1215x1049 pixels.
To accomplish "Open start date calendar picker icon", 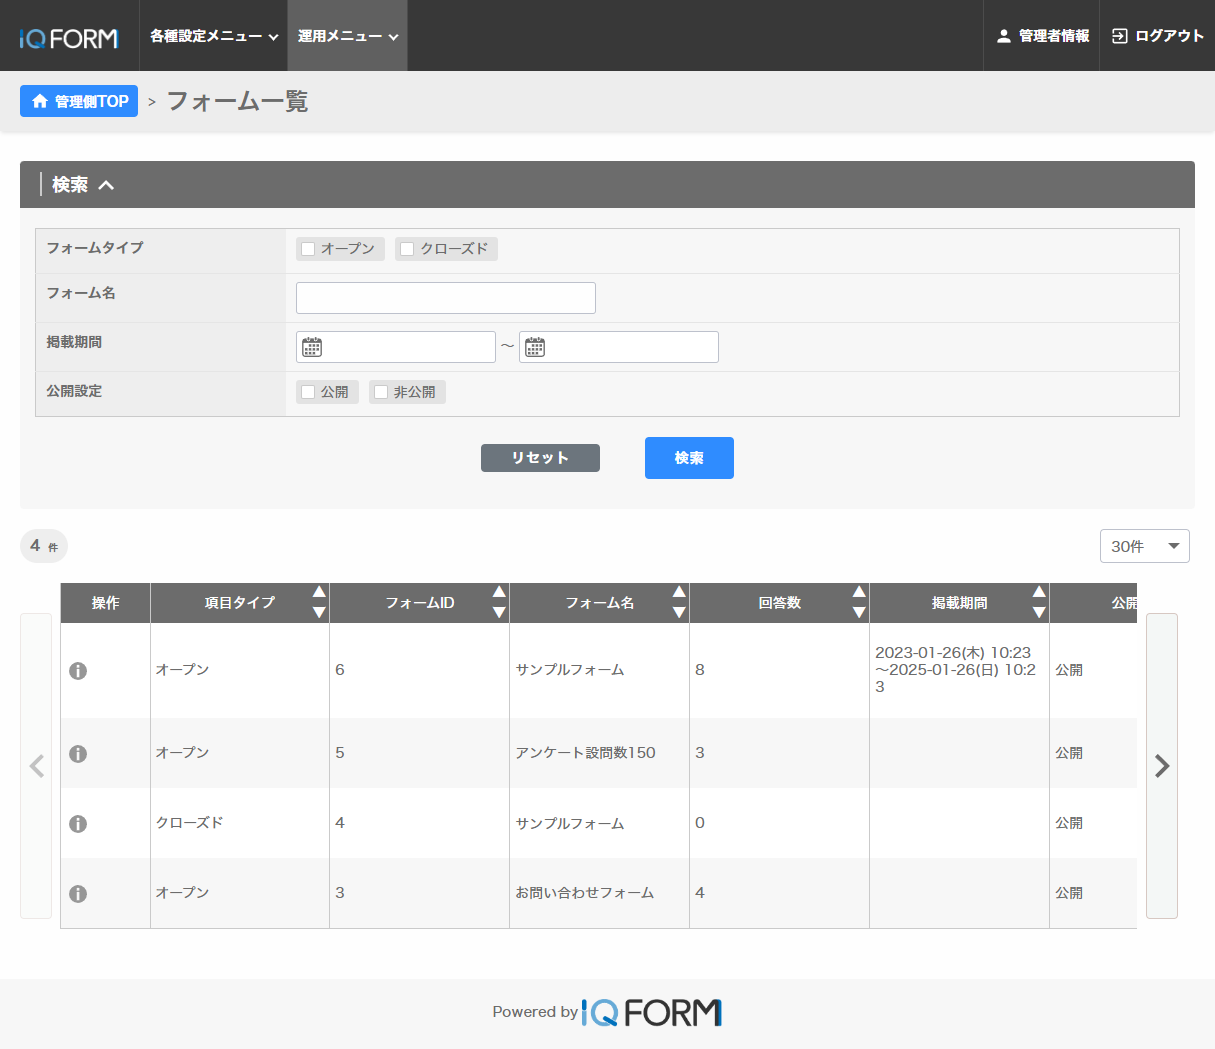I will click(312, 347).
